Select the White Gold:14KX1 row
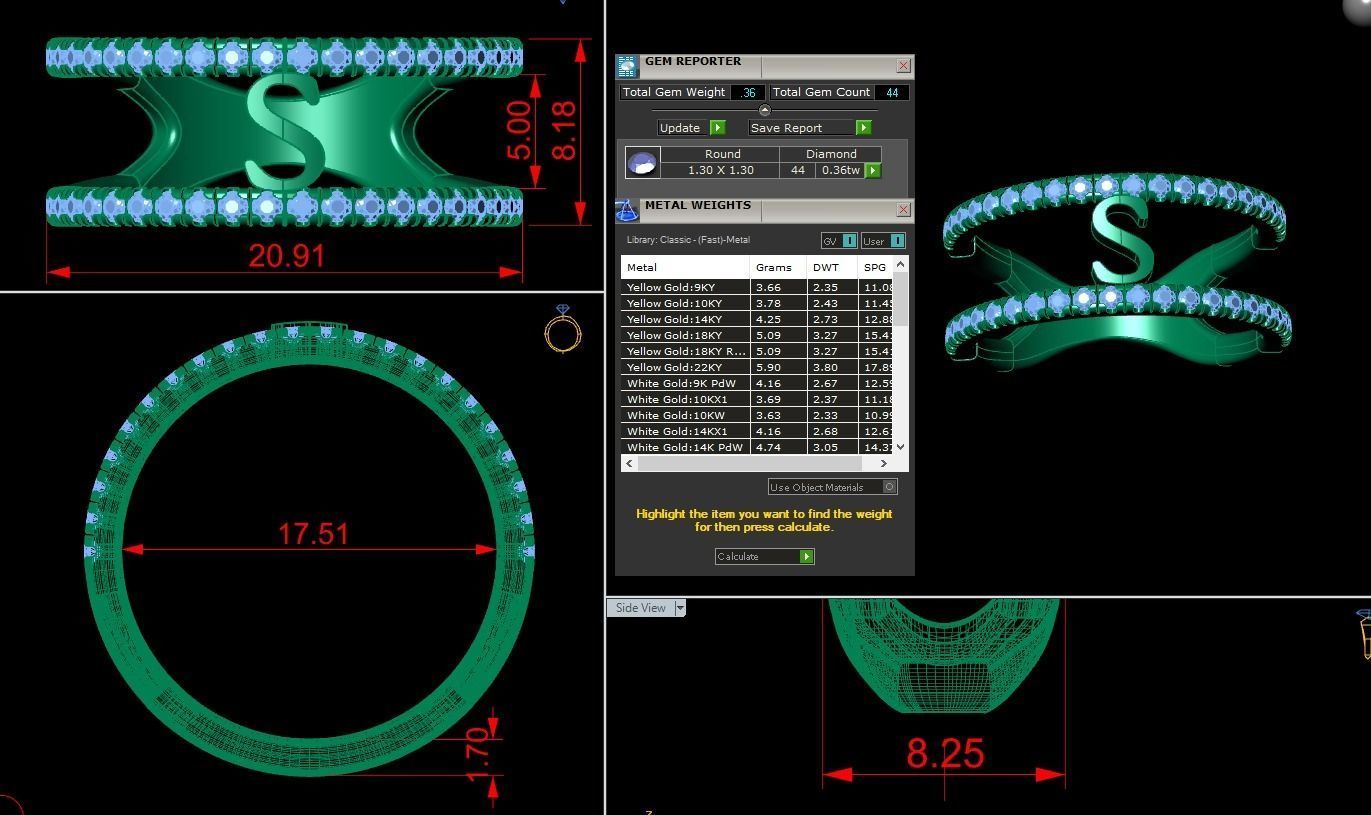The height and width of the screenshot is (815, 1371). 757,431
